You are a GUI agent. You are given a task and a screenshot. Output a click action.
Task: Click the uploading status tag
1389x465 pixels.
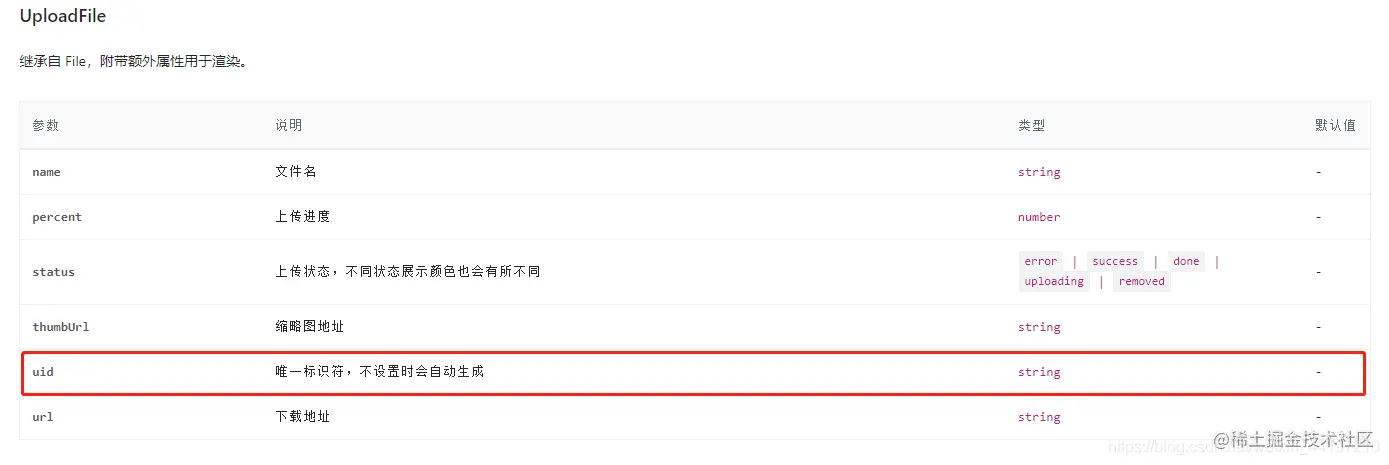click(x=1054, y=282)
